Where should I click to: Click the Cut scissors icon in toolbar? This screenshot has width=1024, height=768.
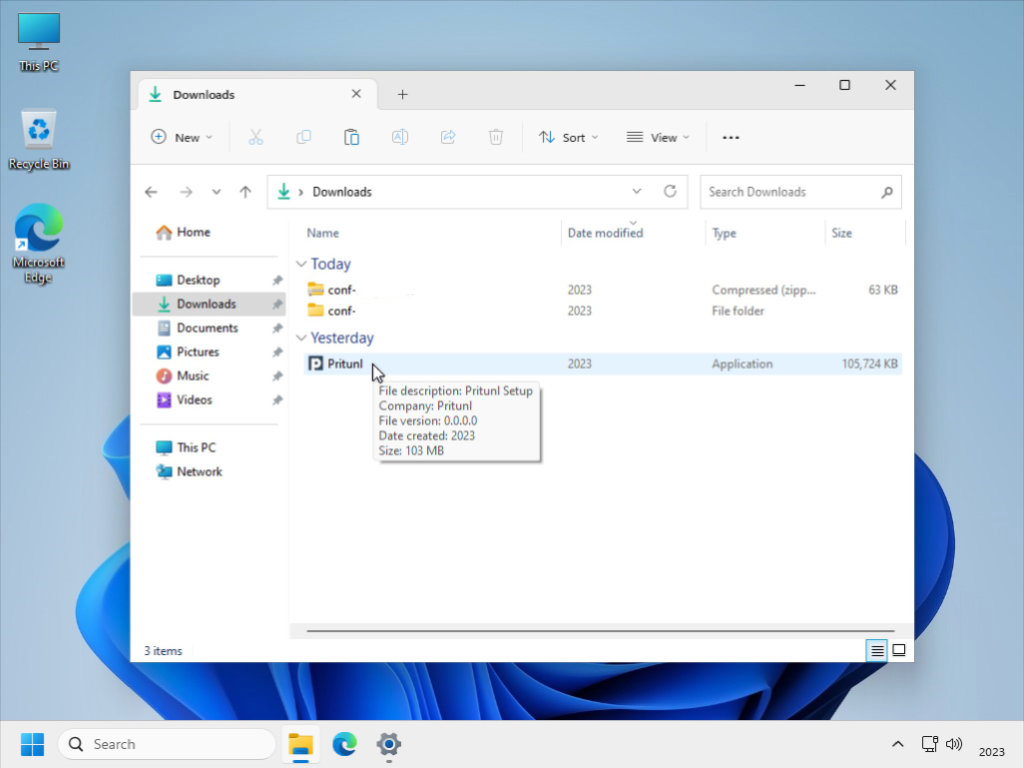255,137
